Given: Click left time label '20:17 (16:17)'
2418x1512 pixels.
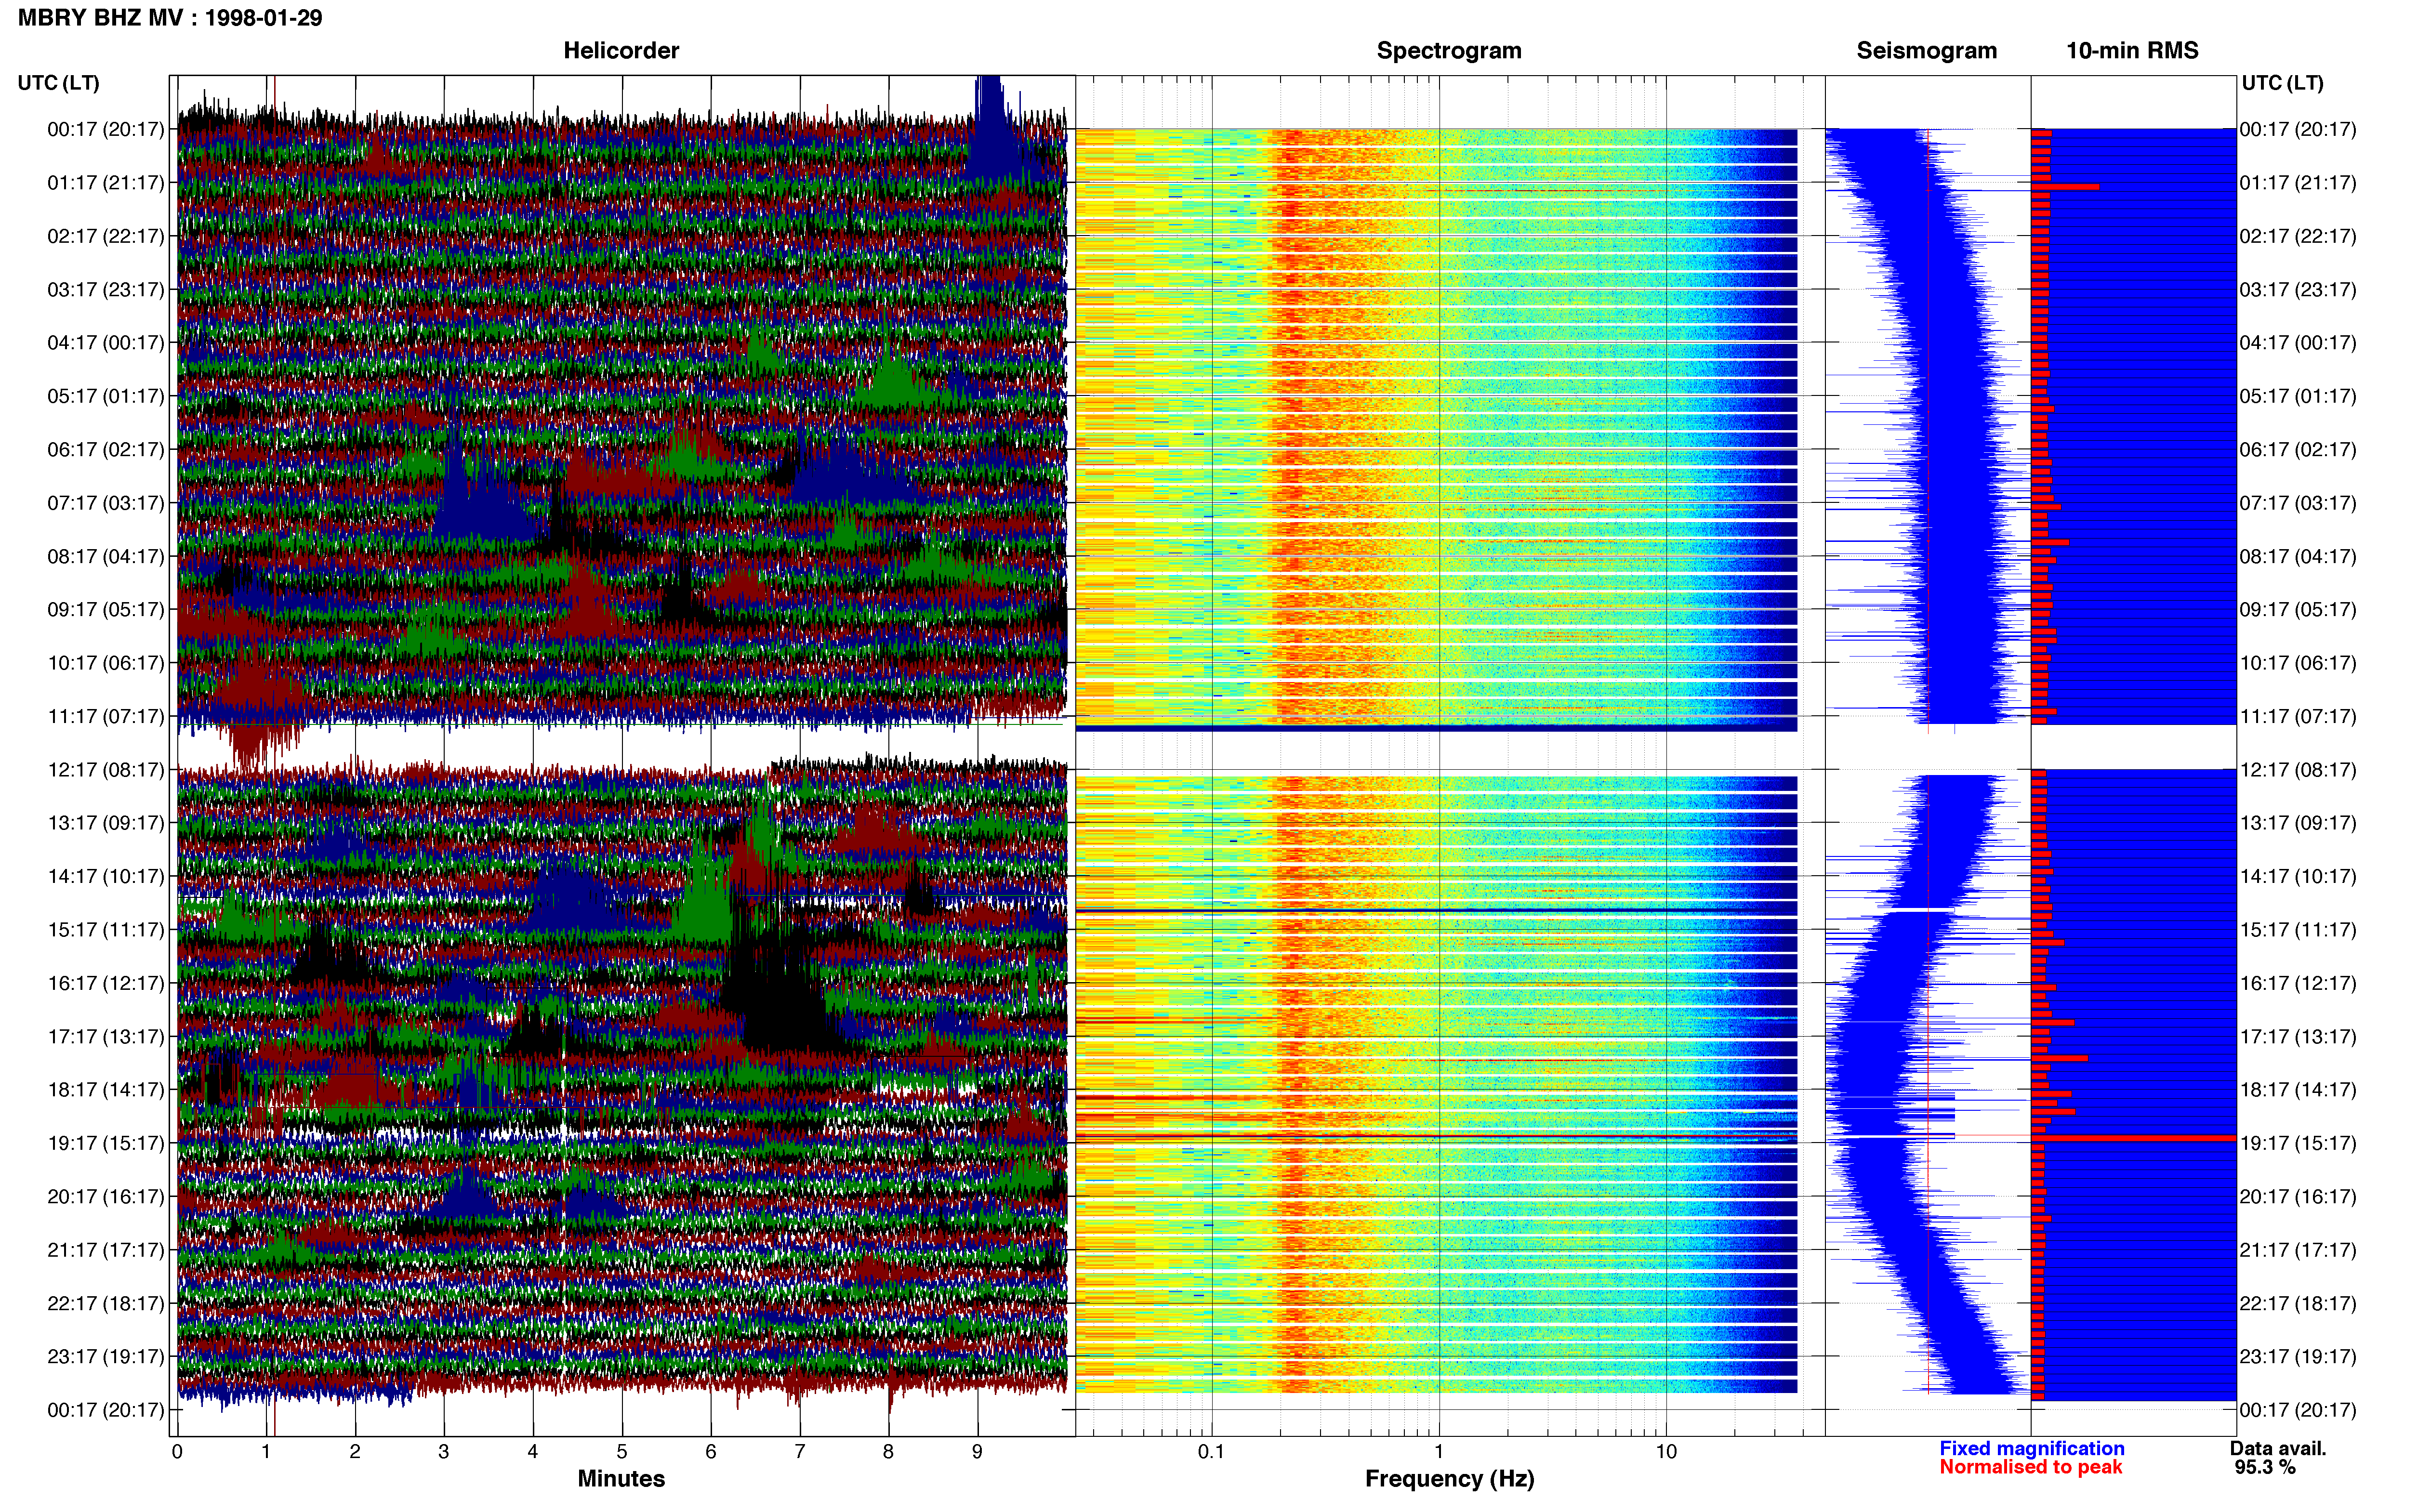Looking at the screenshot, I should click(x=106, y=1197).
